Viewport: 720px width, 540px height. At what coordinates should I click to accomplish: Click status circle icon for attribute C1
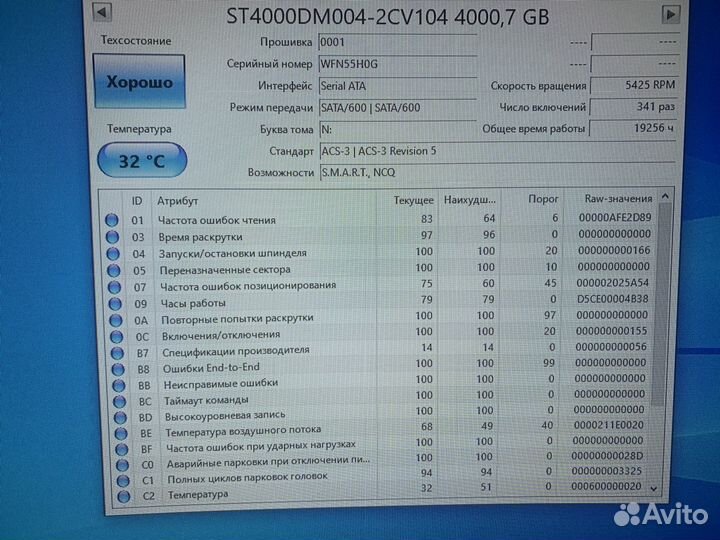pyautogui.click(x=123, y=481)
